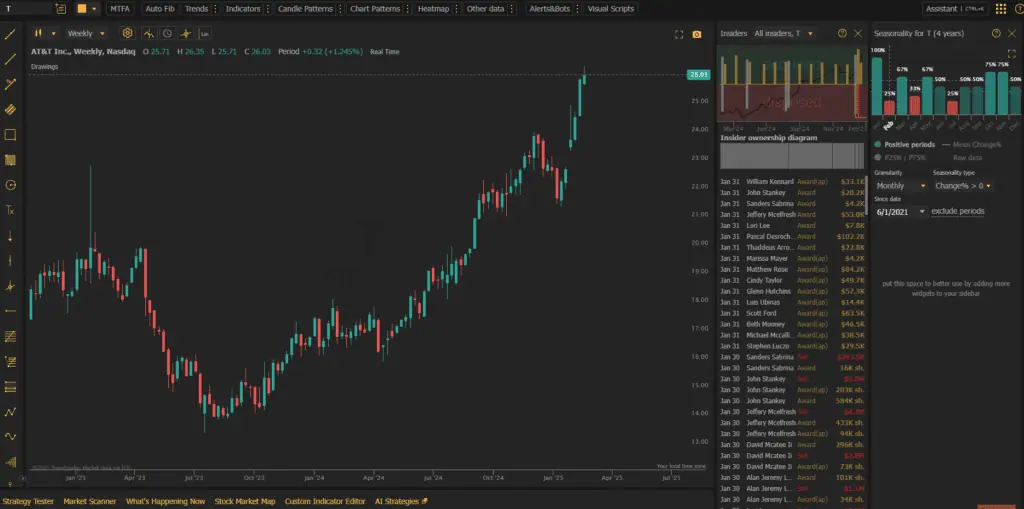Open the Indicators menu

click(243, 9)
